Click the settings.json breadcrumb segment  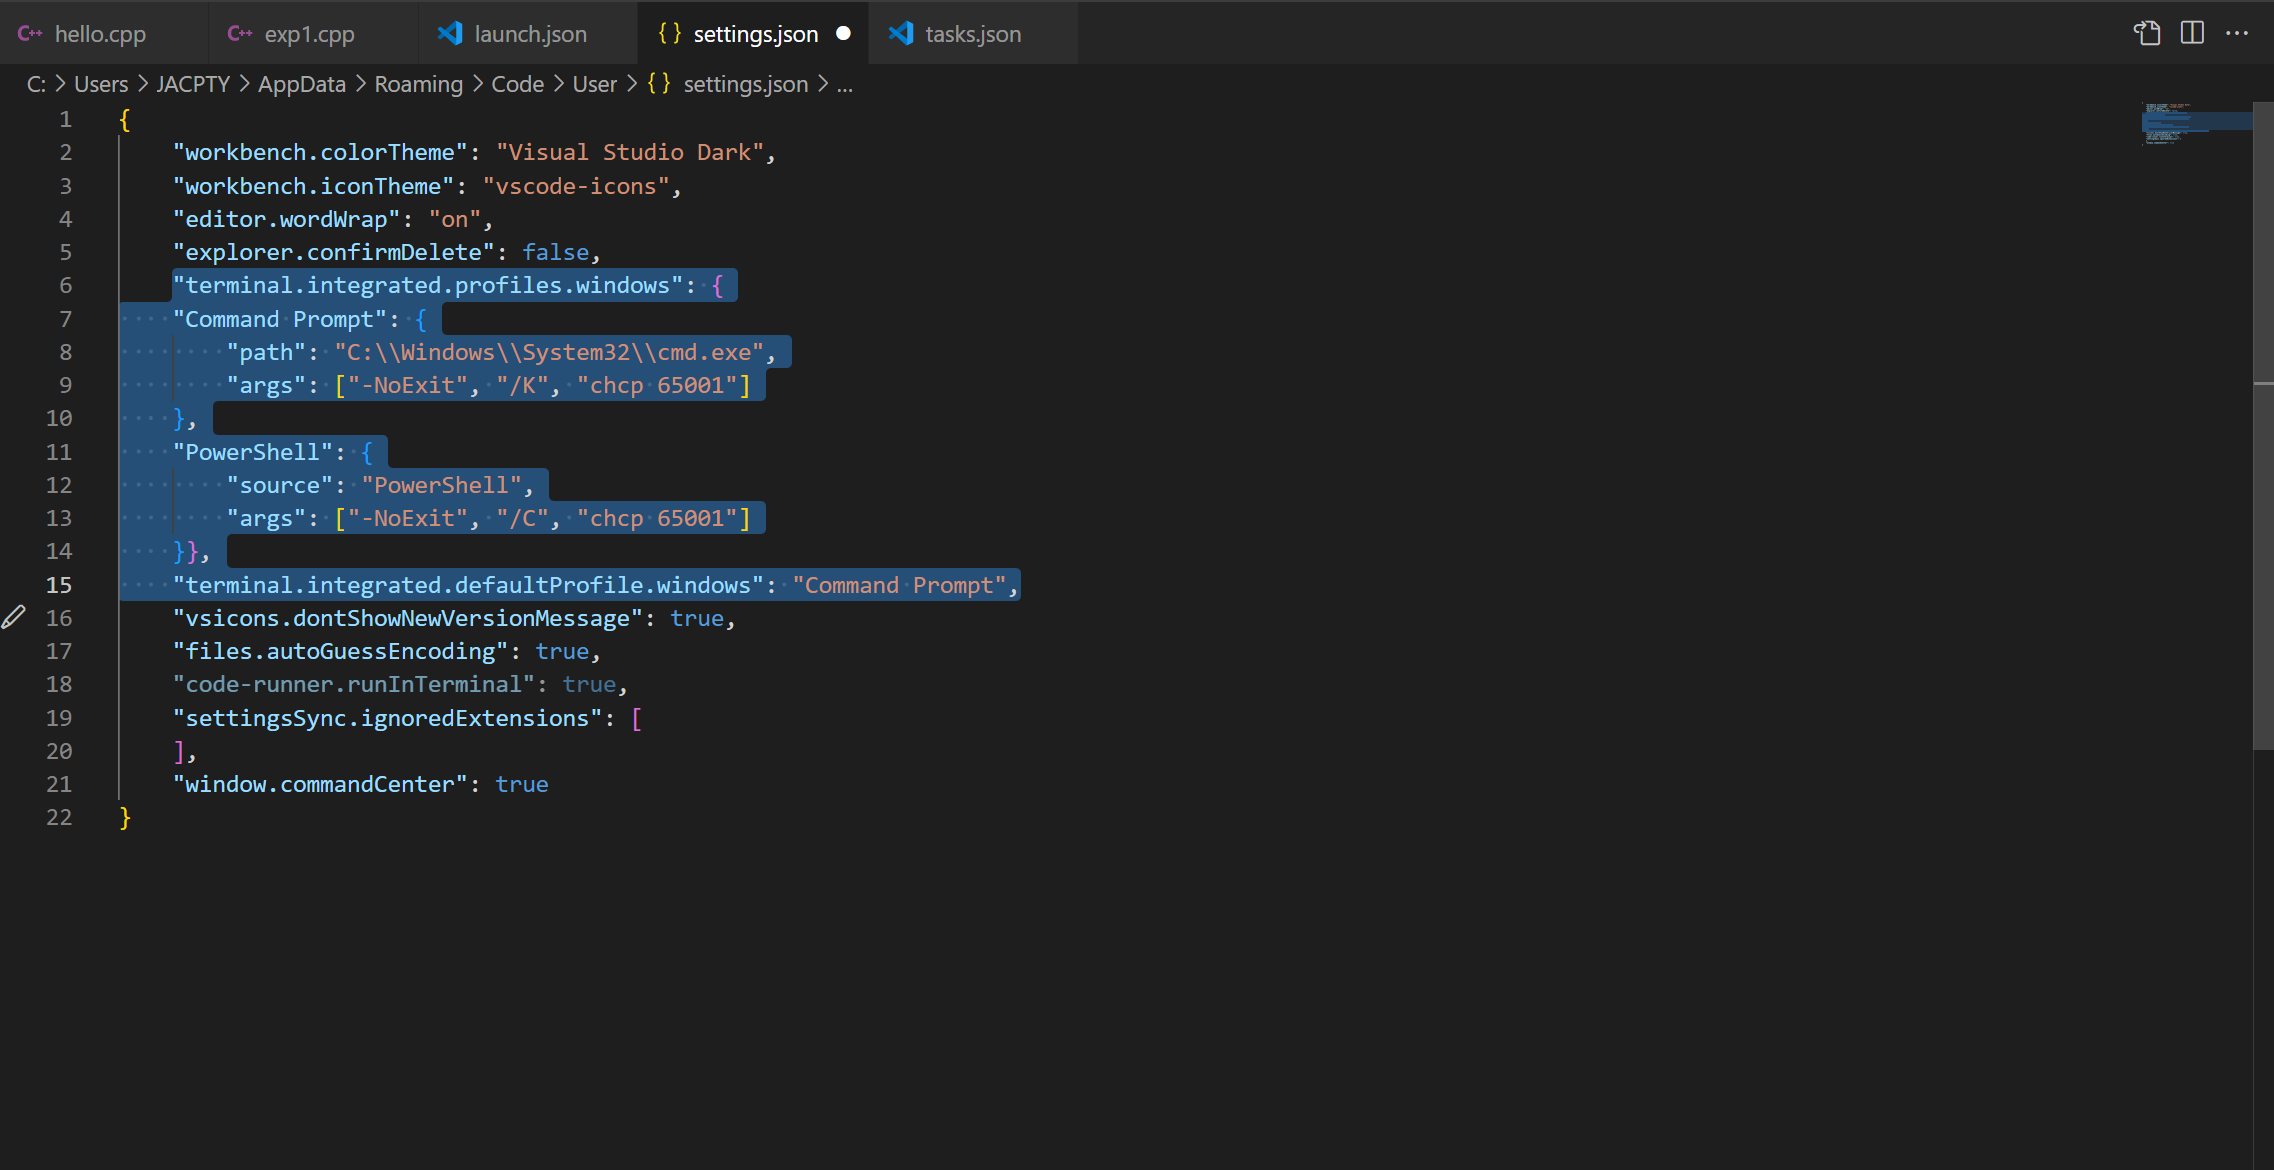745,84
